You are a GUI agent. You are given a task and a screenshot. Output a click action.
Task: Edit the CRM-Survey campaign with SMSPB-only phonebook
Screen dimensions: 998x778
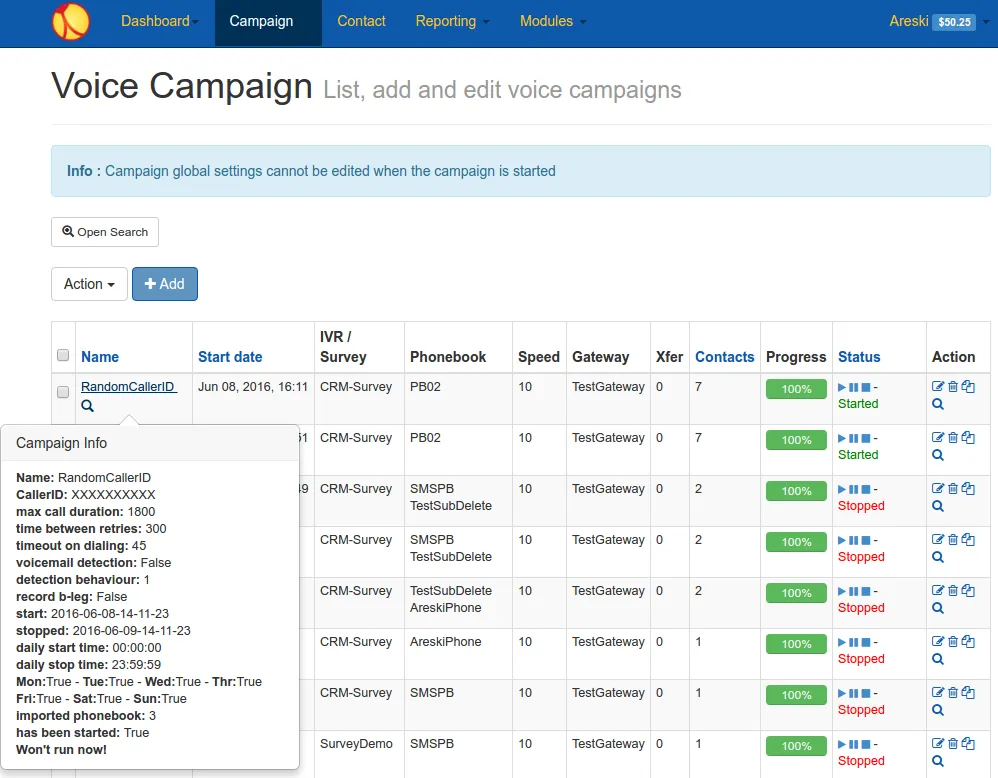(938, 692)
